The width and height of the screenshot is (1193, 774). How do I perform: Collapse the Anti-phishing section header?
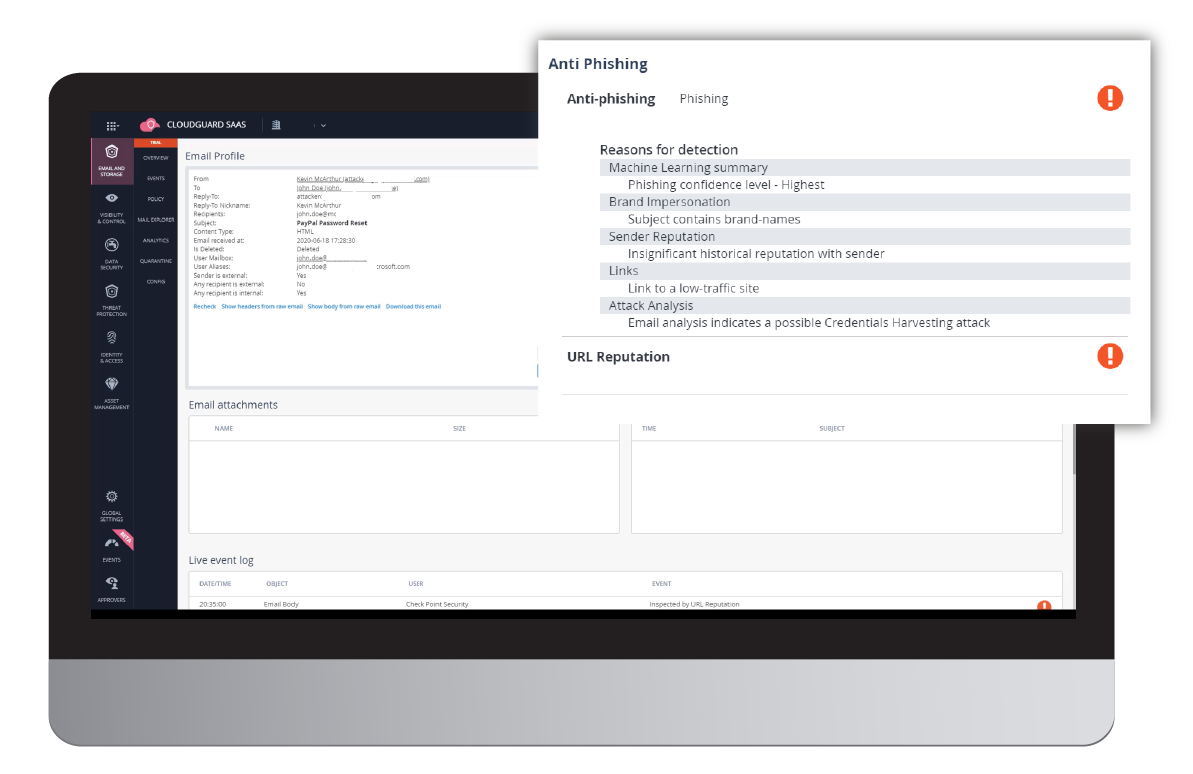(x=610, y=99)
